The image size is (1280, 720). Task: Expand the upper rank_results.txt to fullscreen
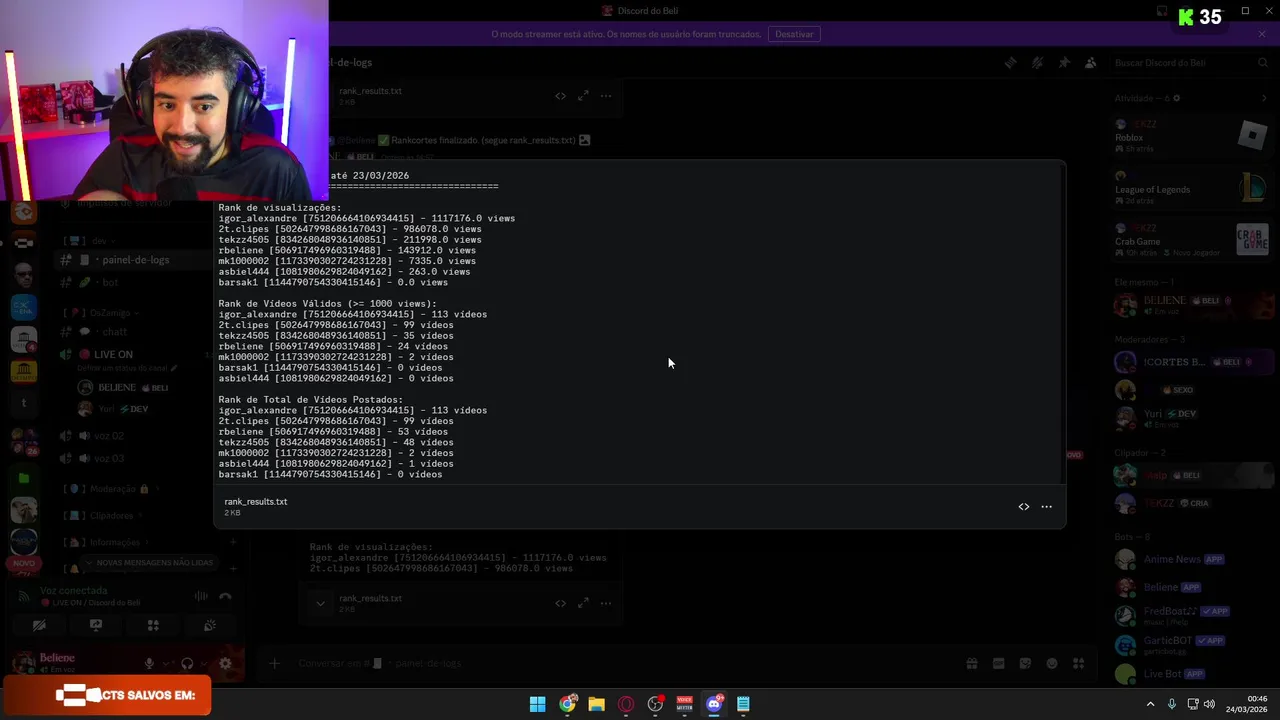click(583, 96)
